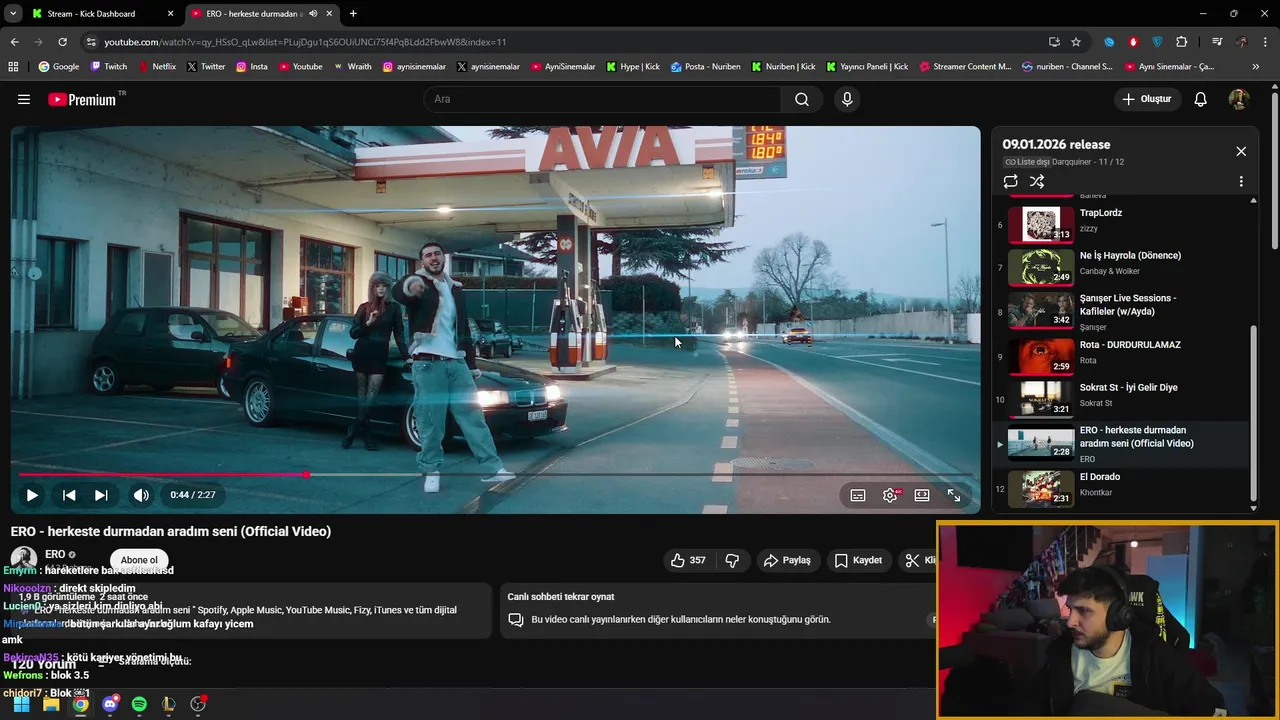Viewport: 1280px width, 720px height.
Task: Mute the audio-playing ERO YouTube tab
Action: coord(313,14)
